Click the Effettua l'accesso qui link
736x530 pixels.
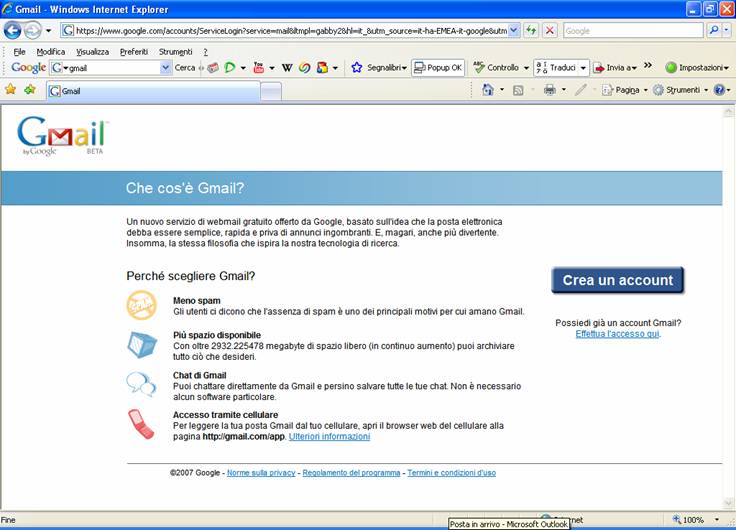tap(618, 334)
